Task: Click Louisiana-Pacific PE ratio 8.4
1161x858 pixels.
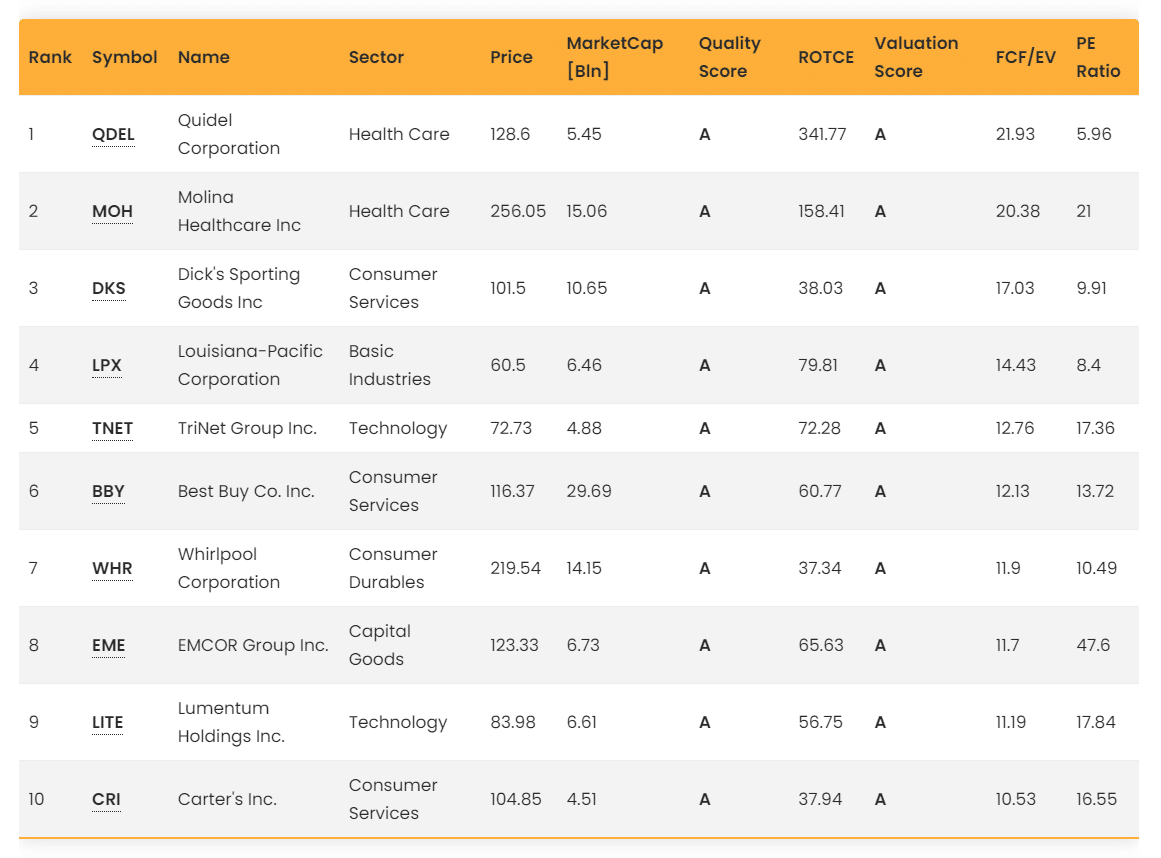Action: pyautogui.click(x=1088, y=365)
